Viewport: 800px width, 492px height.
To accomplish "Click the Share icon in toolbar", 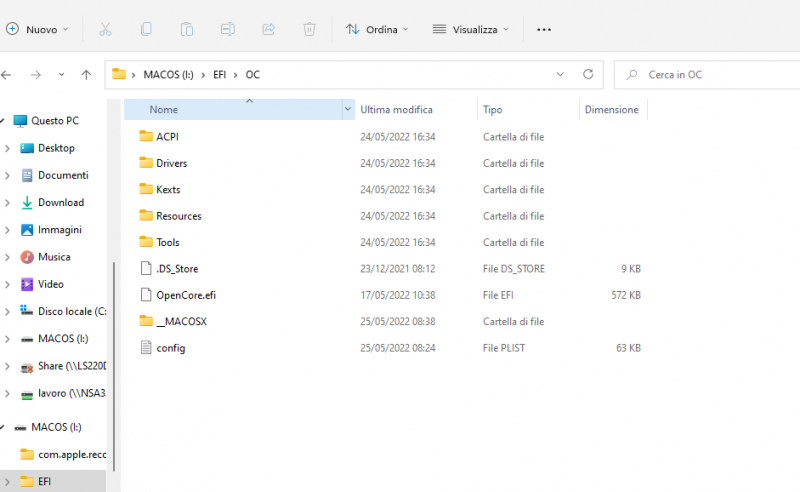I will point(268,29).
